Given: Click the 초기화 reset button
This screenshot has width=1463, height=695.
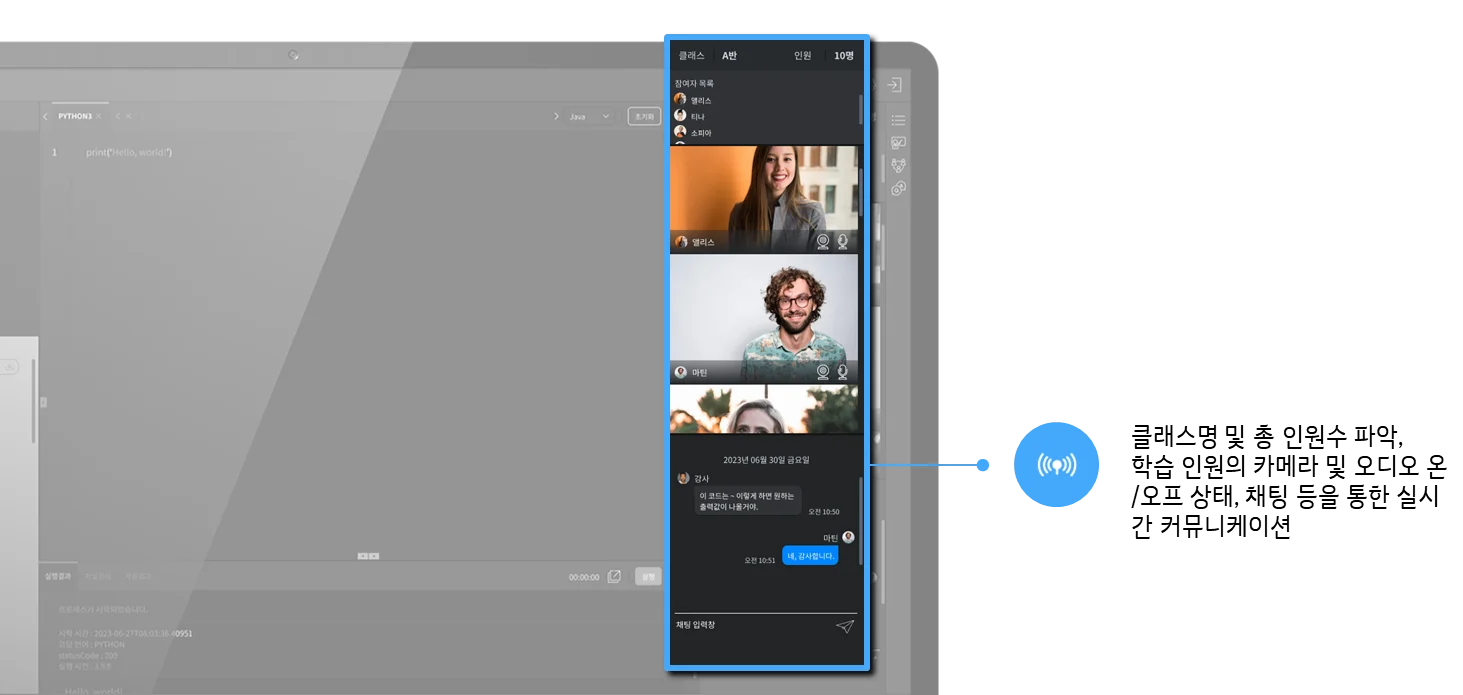Looking at the screenshot, I should pyautogui.click(x=644, y=117).
